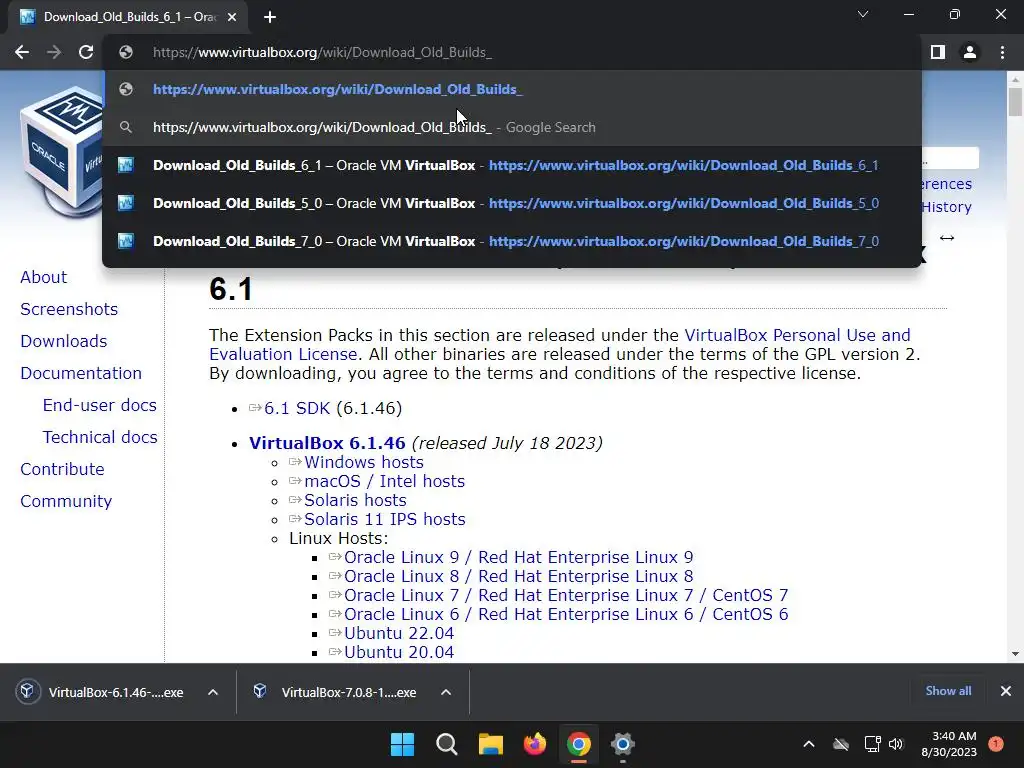Open downloaded VirtualBox-7.0.8 exe file
Viewport: 1024px width, 768px height.
pyautogui.click(x=336, y=692)
